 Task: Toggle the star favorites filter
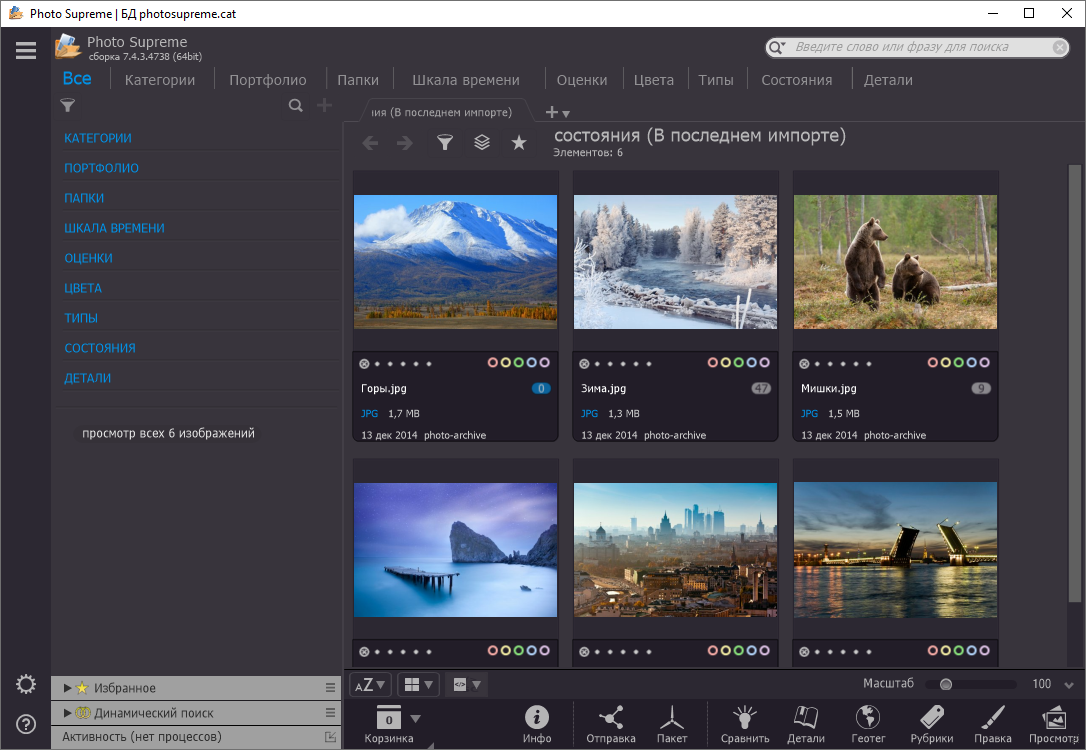518,142
